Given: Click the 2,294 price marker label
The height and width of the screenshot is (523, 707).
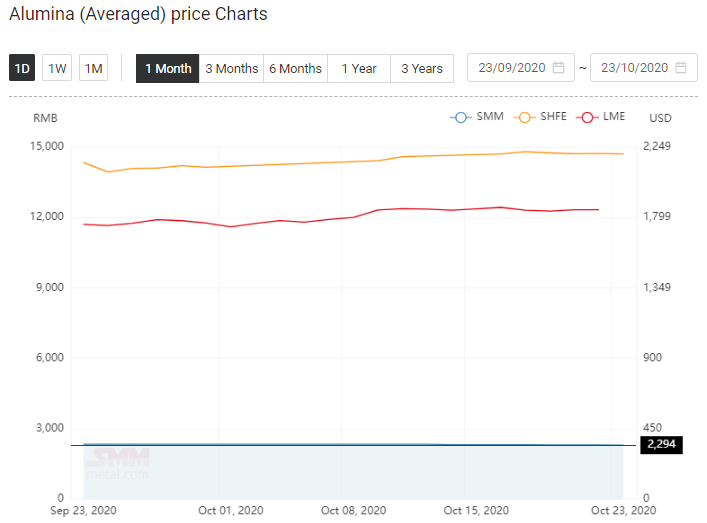Looking at the screenshot, I should (x=661, y=445).
